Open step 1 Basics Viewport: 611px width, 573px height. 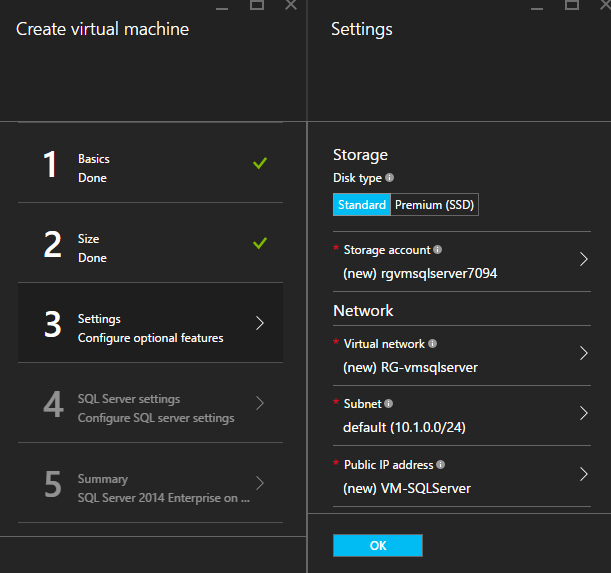pyautogui.click(x=150, y=163)
